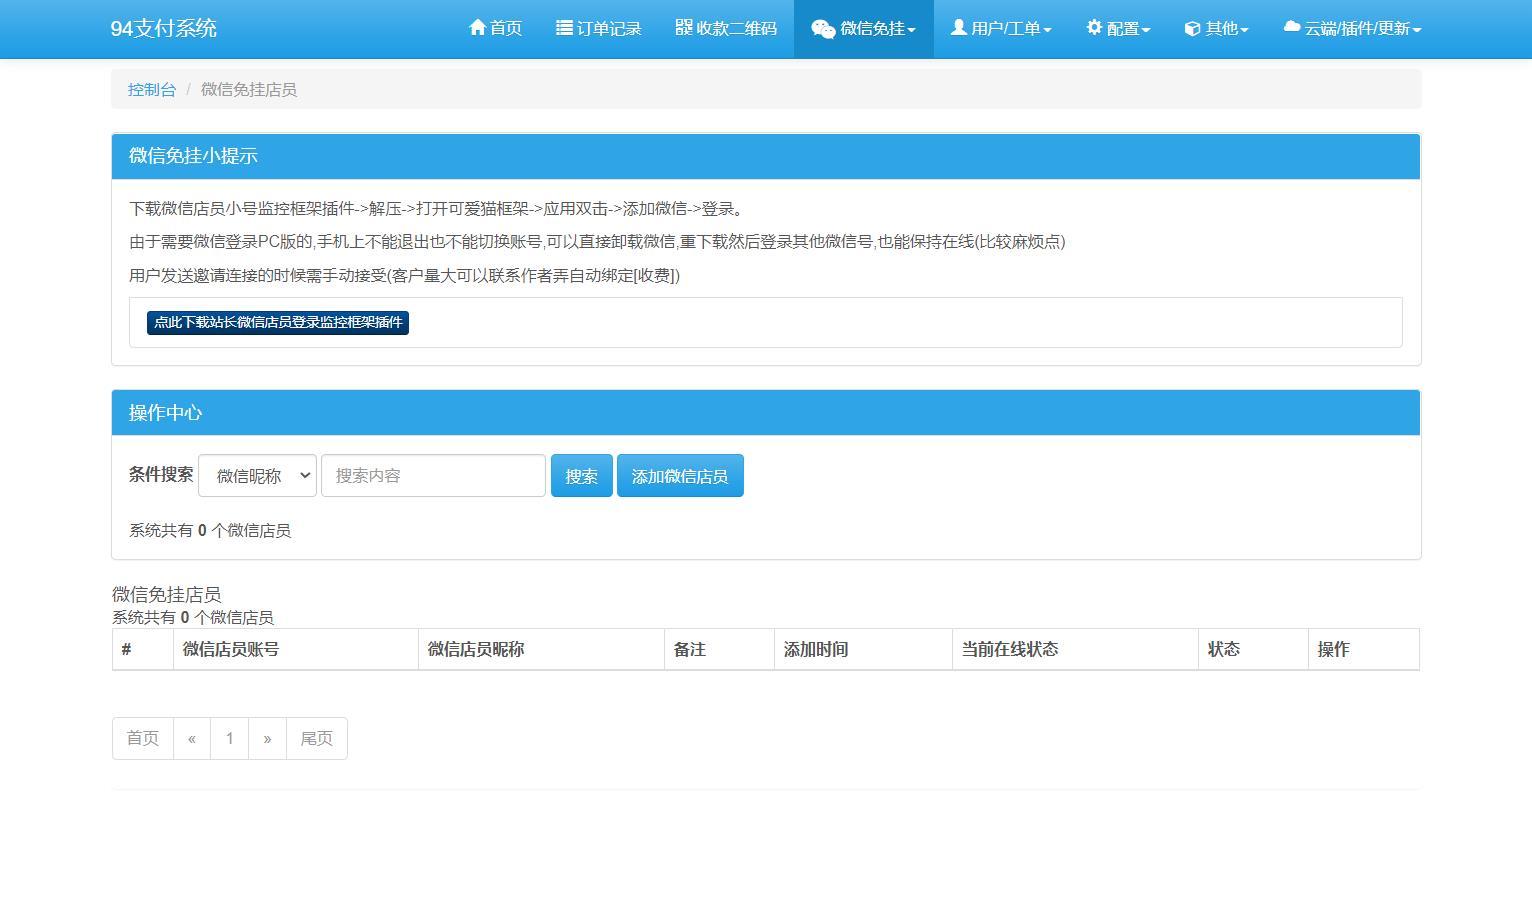Viewport: 1532px width, 903px height.
Task: Click the gear icon on 配置 menu
Action: click(1093, 28)
